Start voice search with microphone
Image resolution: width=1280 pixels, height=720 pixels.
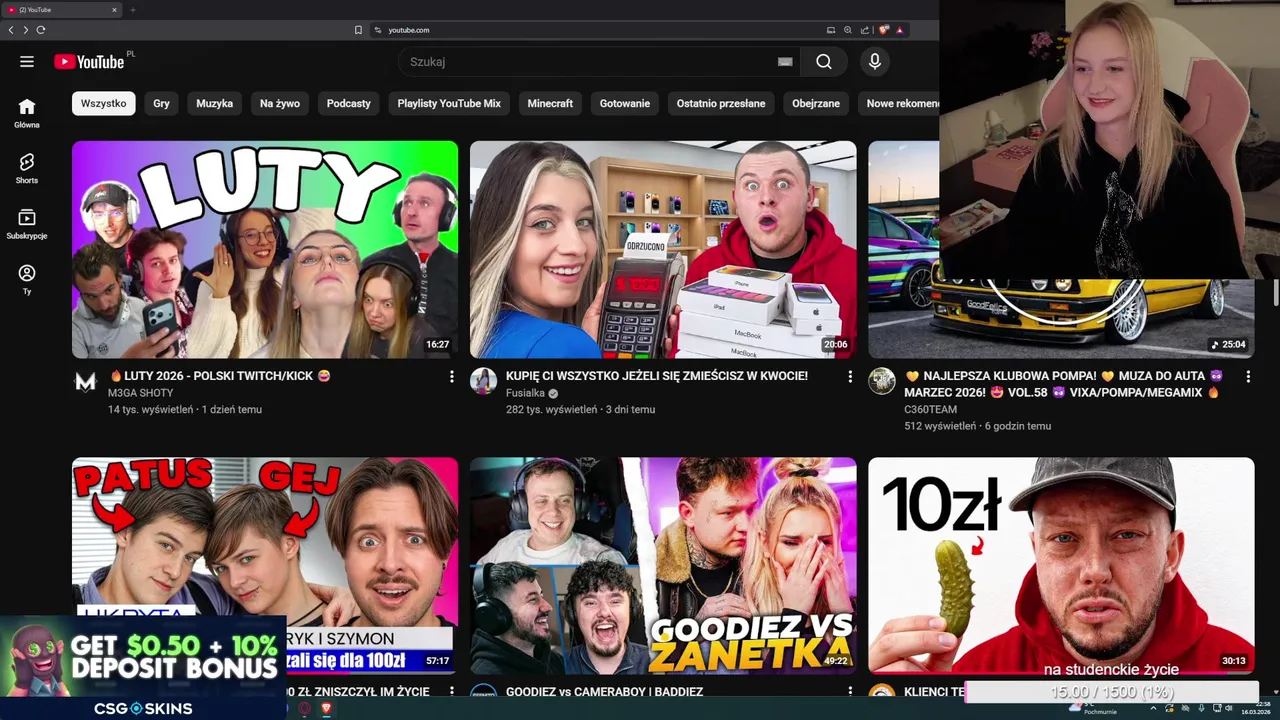tap(875, 62)
